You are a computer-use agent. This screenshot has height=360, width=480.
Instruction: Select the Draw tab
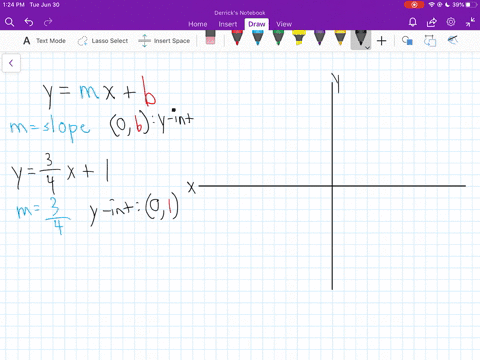point(257,24)
